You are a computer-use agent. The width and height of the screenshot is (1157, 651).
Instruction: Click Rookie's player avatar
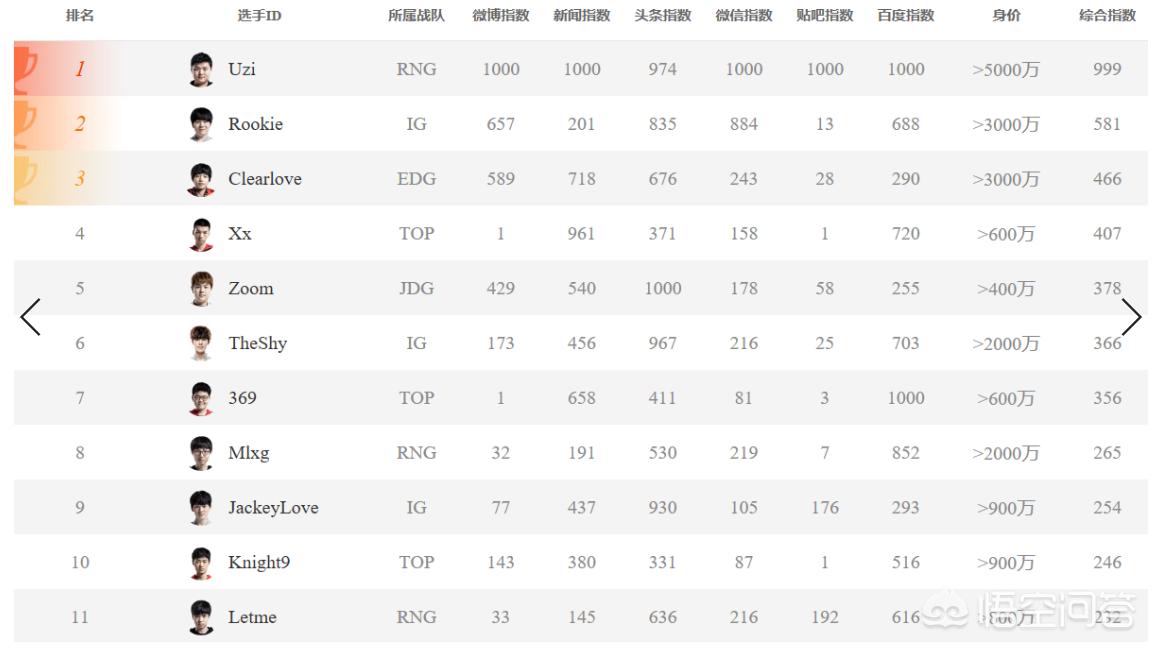[201, 124]
